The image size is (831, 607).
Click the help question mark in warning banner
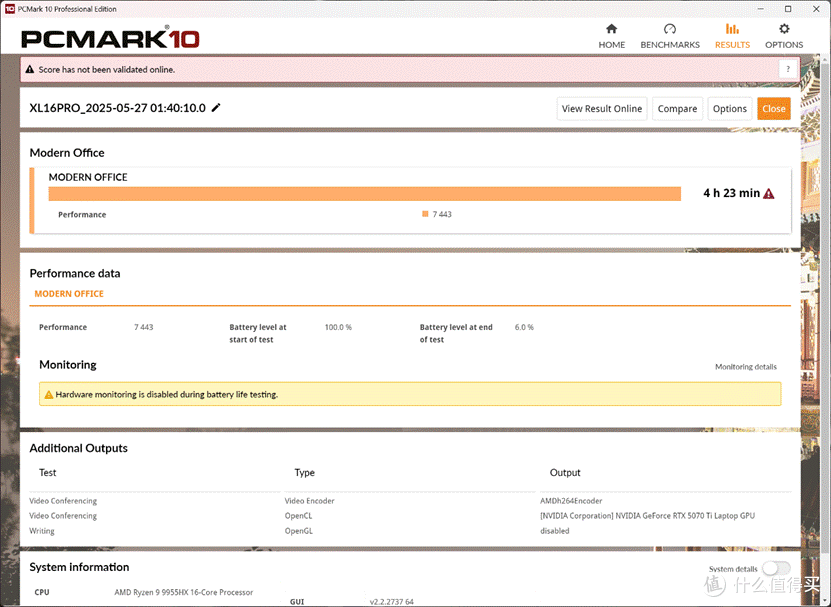788,69
